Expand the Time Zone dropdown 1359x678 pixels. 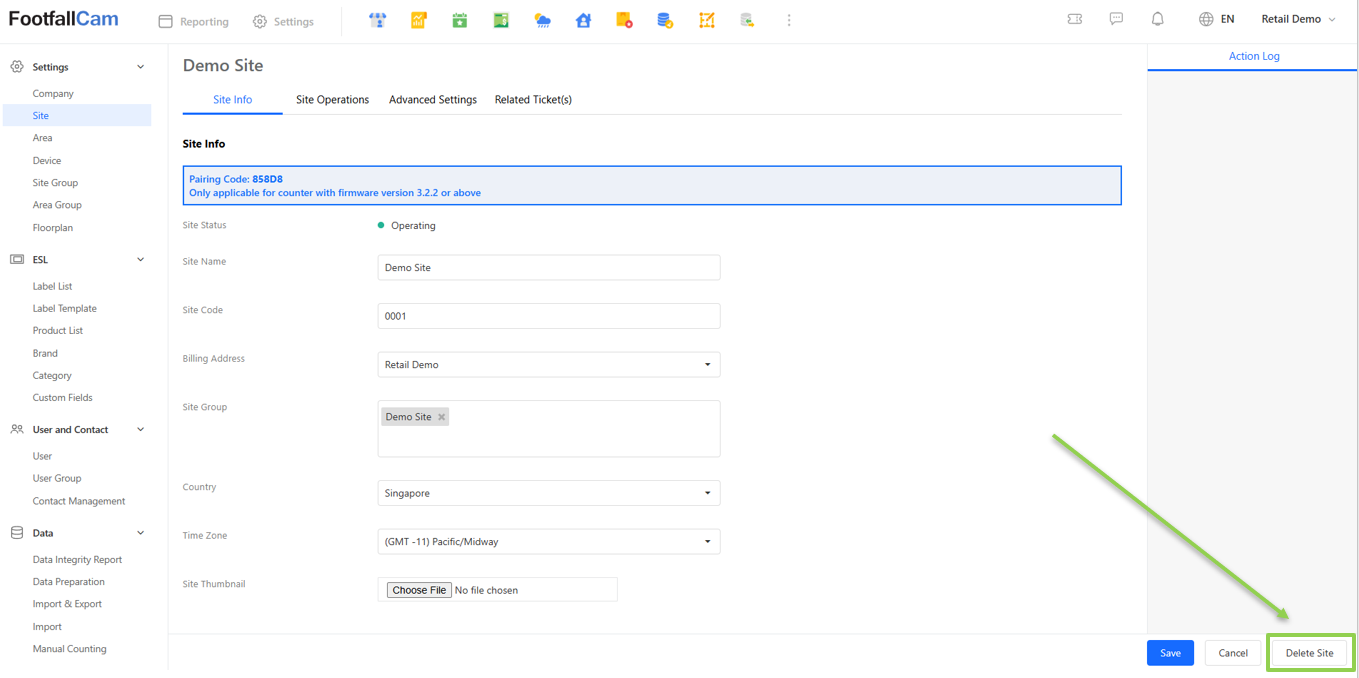[548, 542]
